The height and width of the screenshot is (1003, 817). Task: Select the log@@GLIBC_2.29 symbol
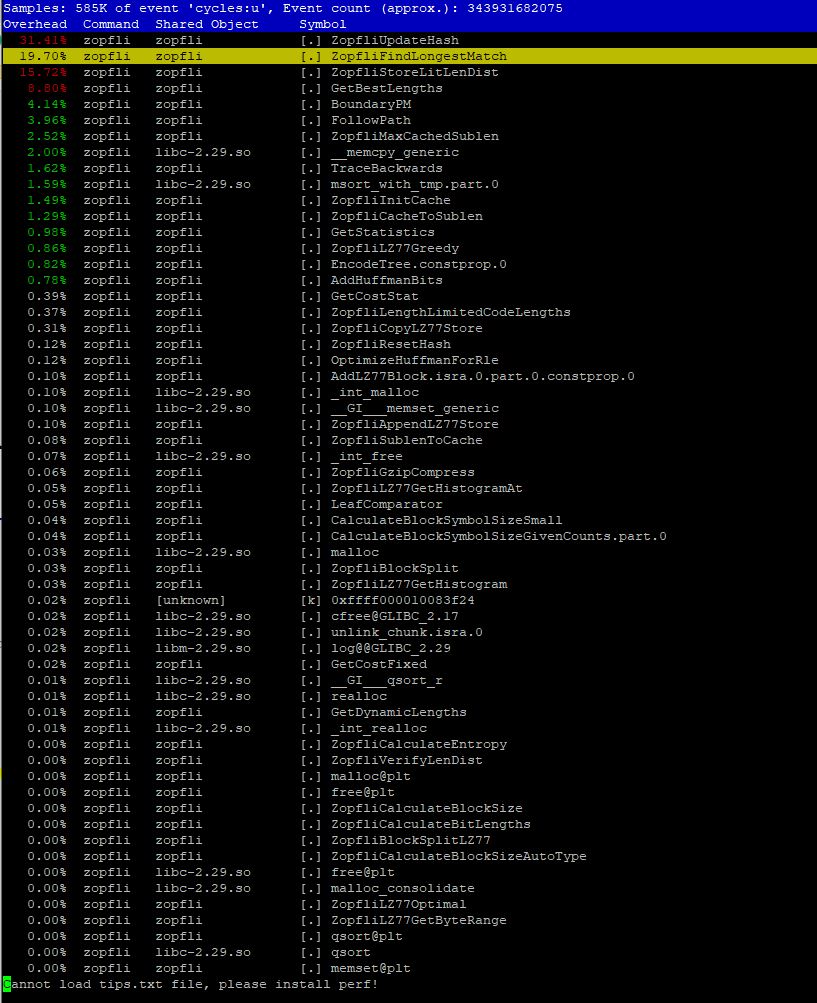point(390,648)
